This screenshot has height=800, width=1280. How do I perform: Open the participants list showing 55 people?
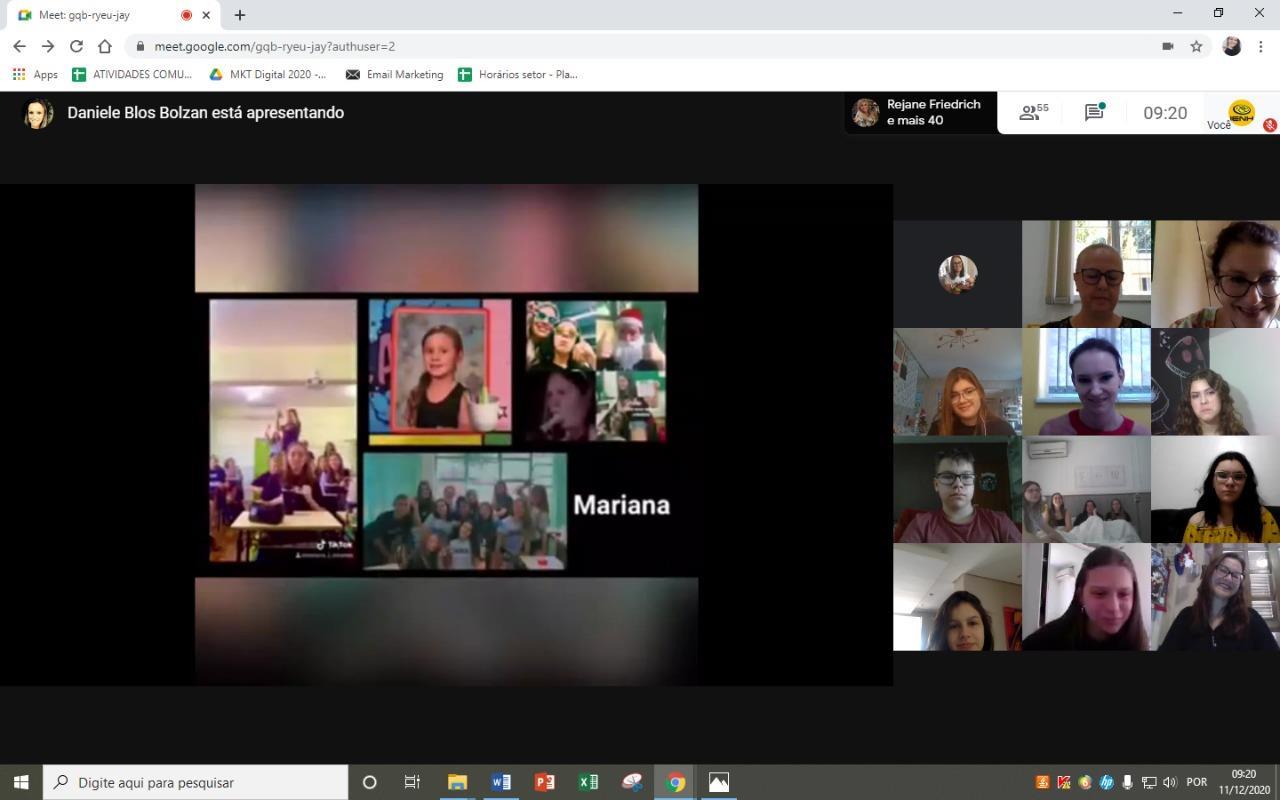(x=1033, y=113)
